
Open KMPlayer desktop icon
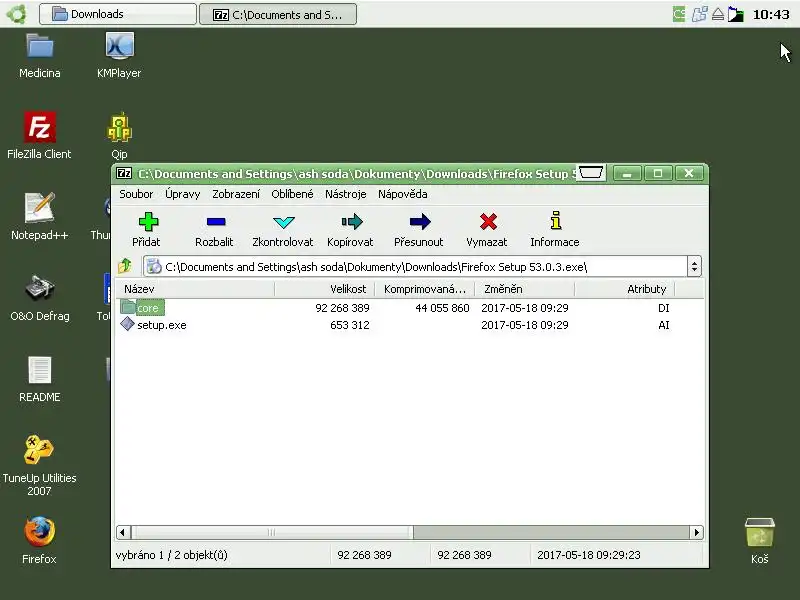[119, 46]
